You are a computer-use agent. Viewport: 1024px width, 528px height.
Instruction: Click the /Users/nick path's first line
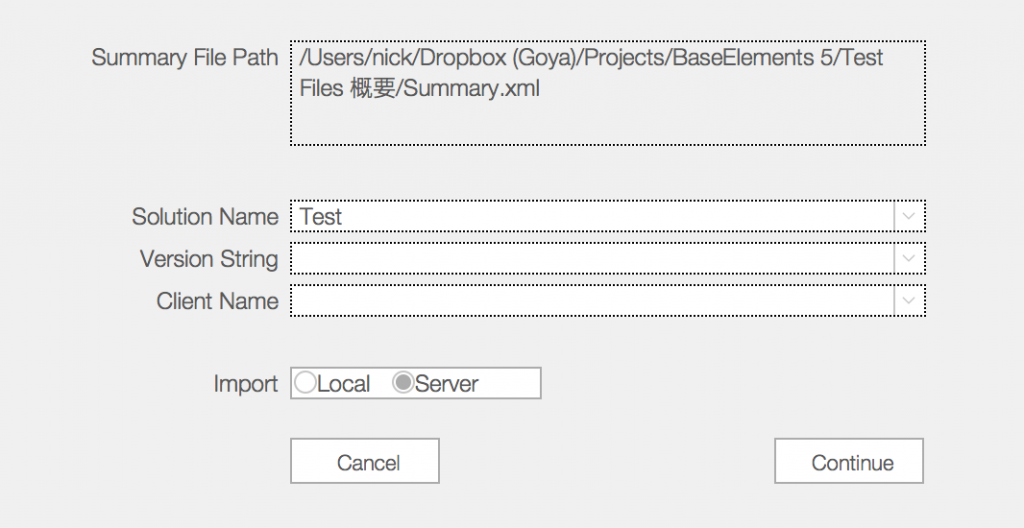point(591,58)
